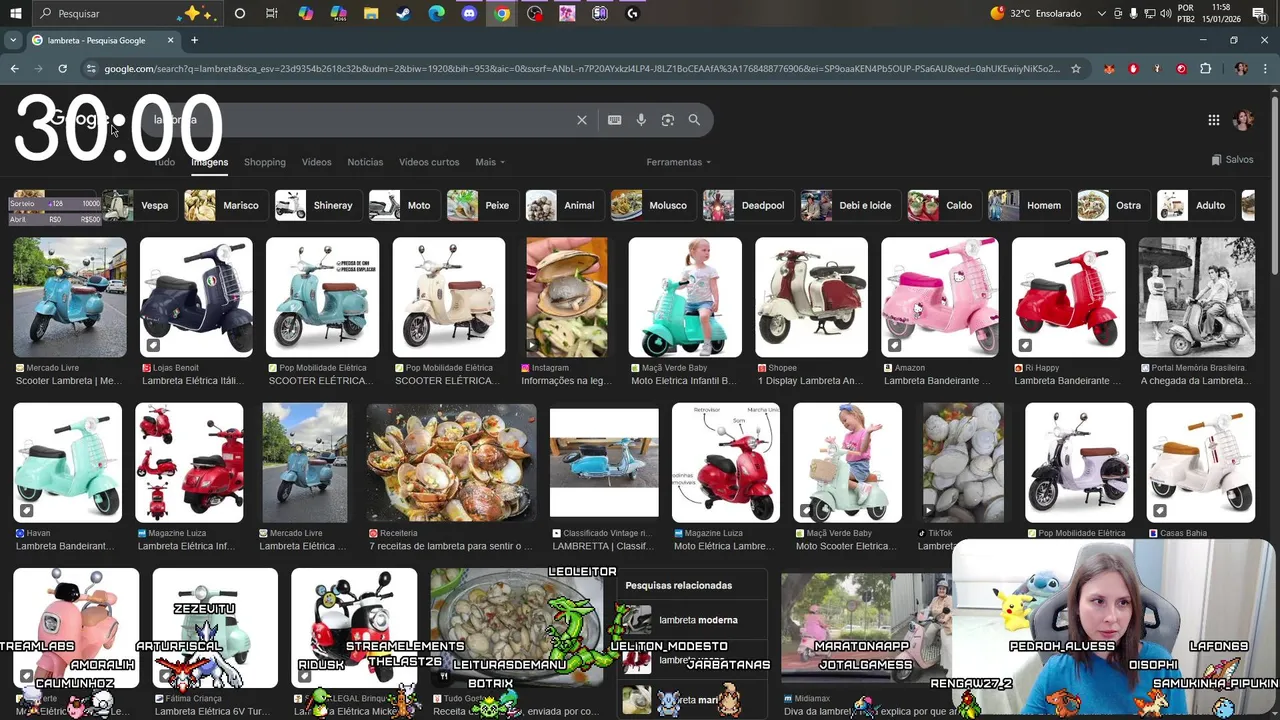Image resolution: width=1280 pixels, height=720 pixels.
Task: Filter images by the Shineray chip
Action: (317, 205)
